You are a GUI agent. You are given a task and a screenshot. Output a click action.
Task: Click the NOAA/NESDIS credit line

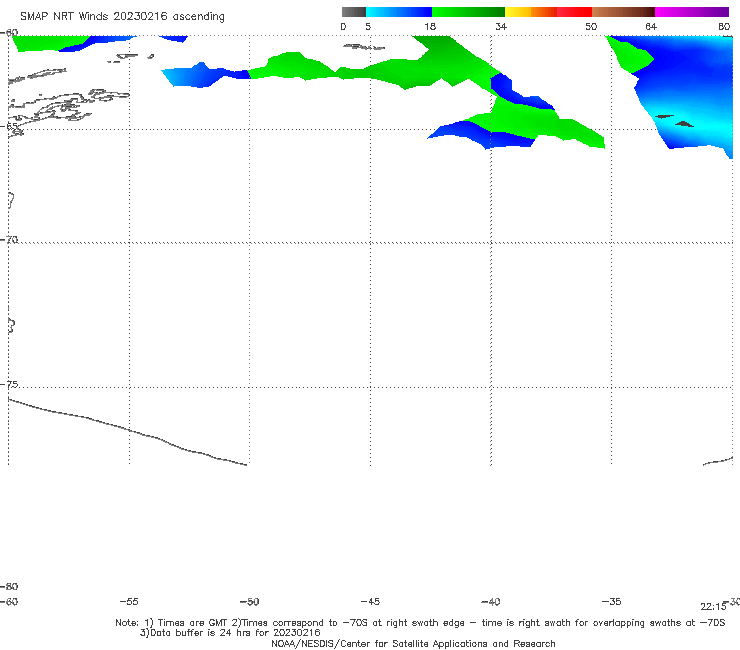click(413, 644)
